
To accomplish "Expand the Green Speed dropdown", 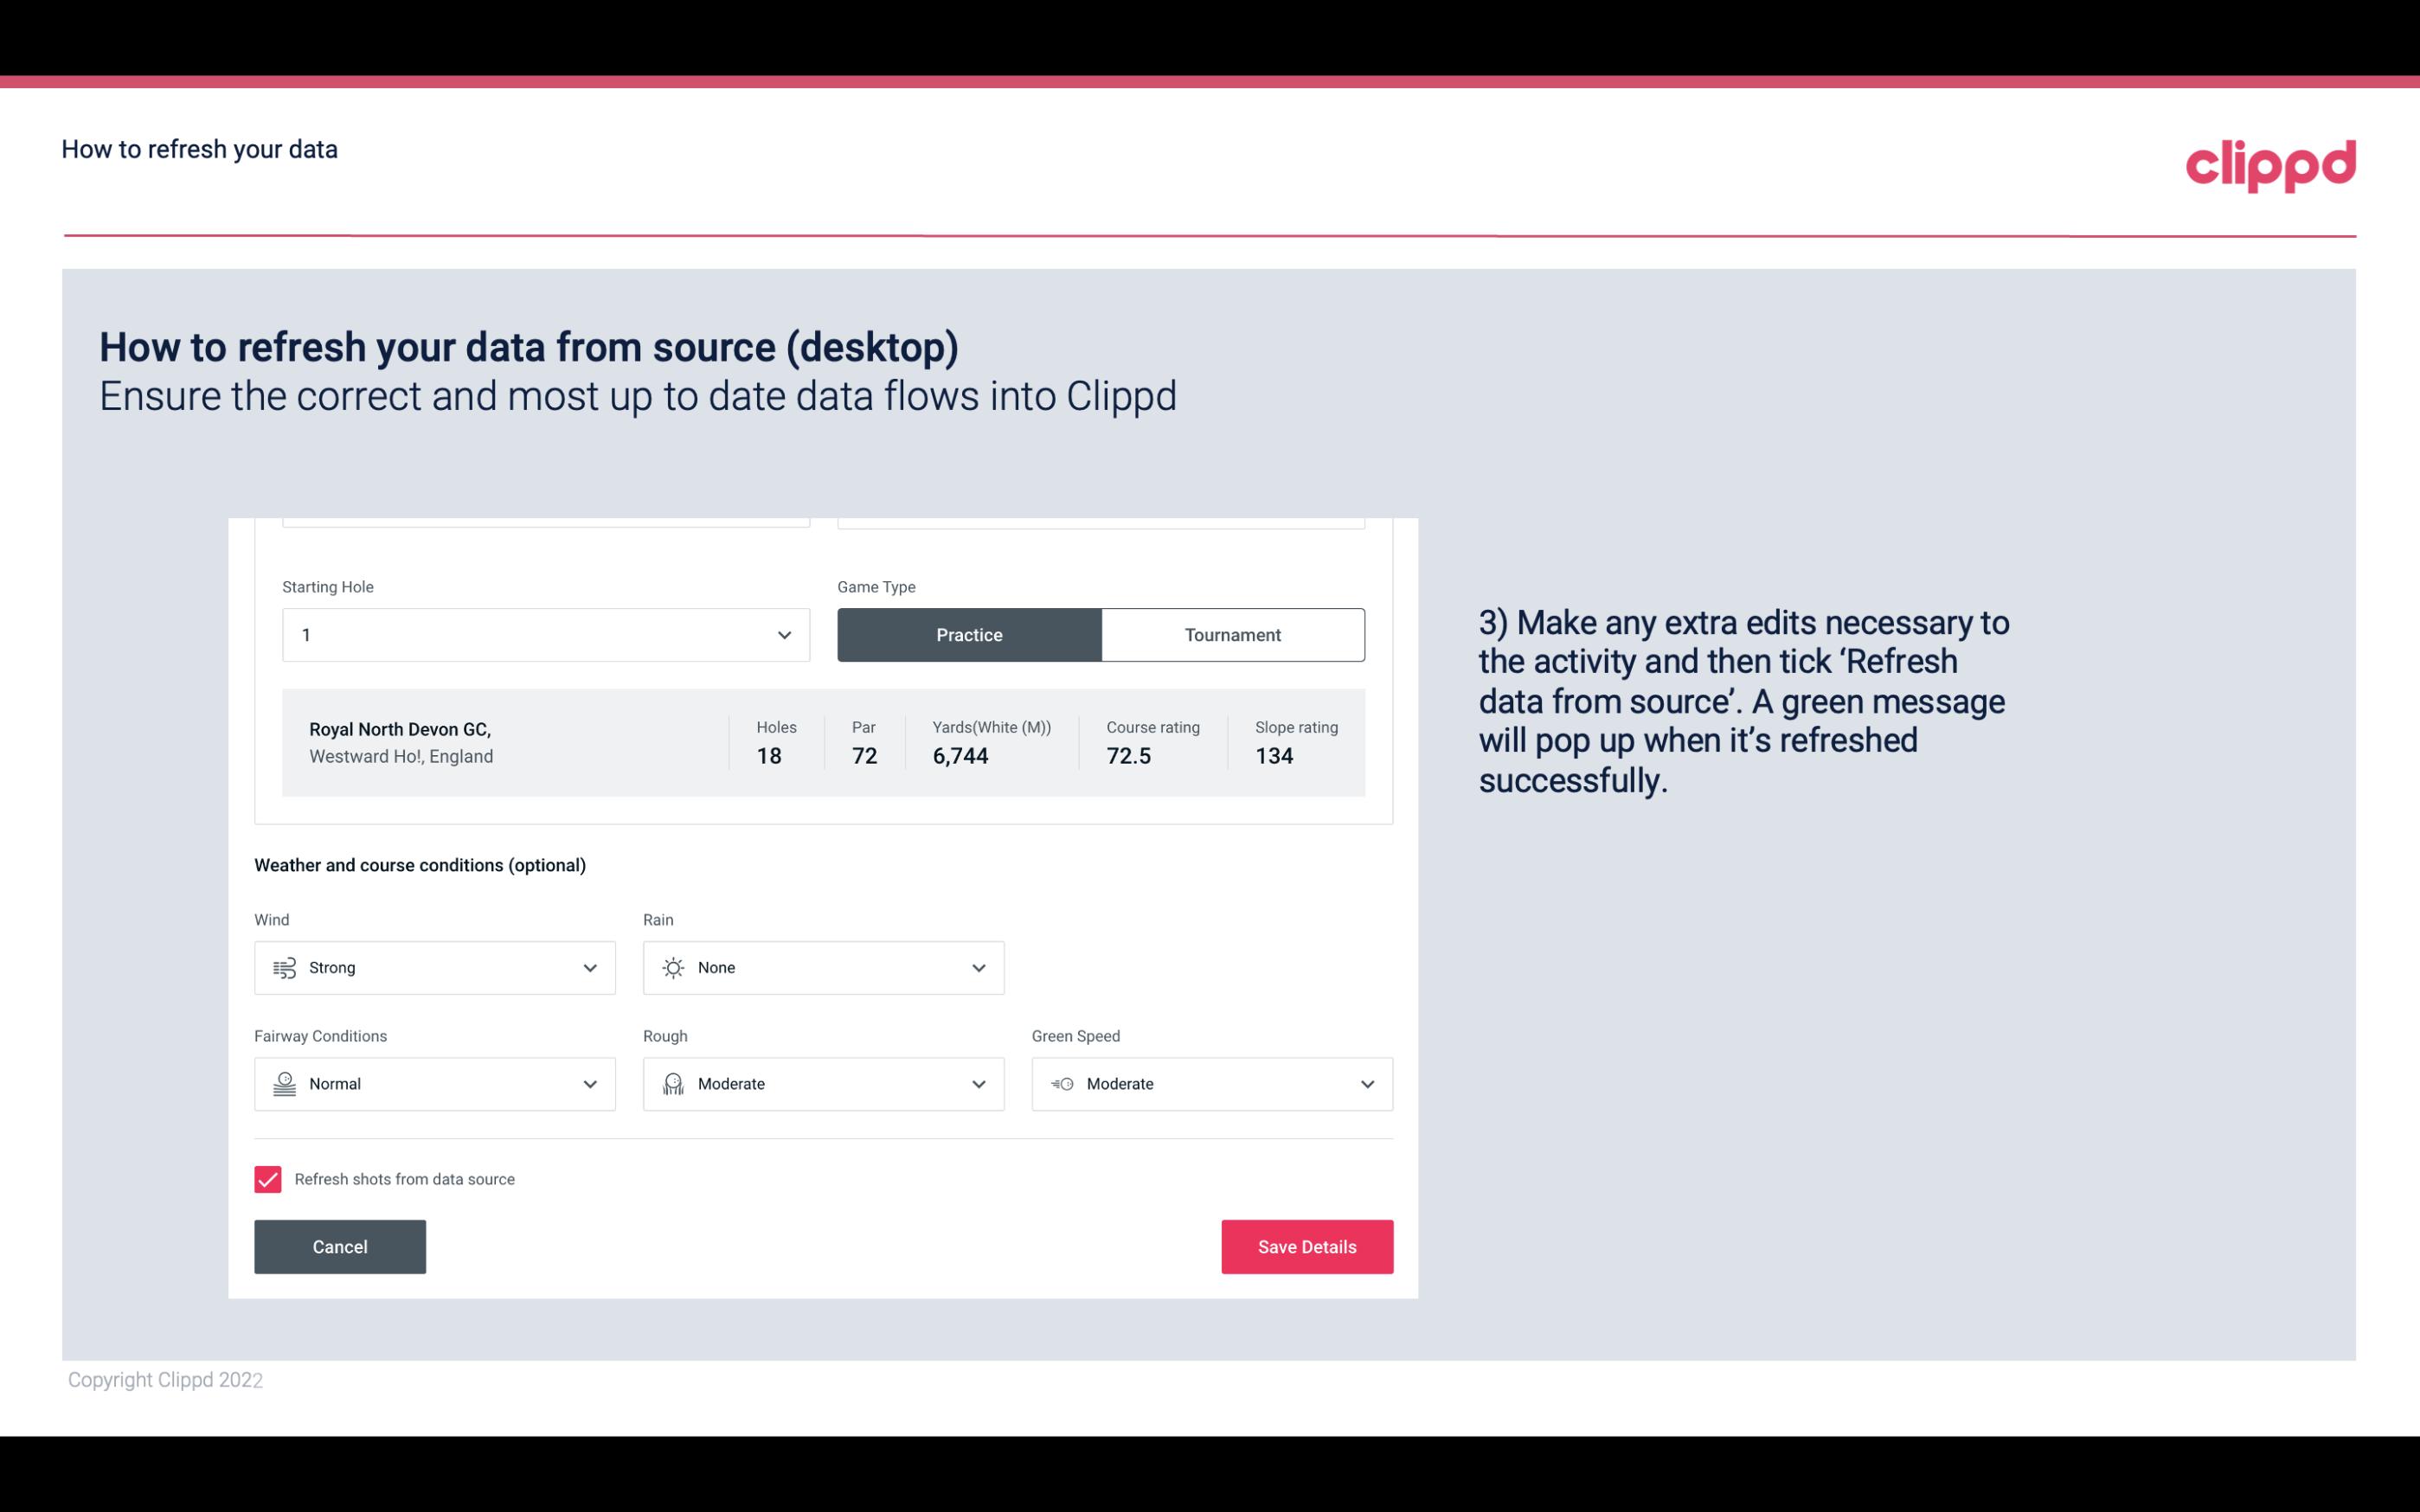I will (x=1368, y=1084).
